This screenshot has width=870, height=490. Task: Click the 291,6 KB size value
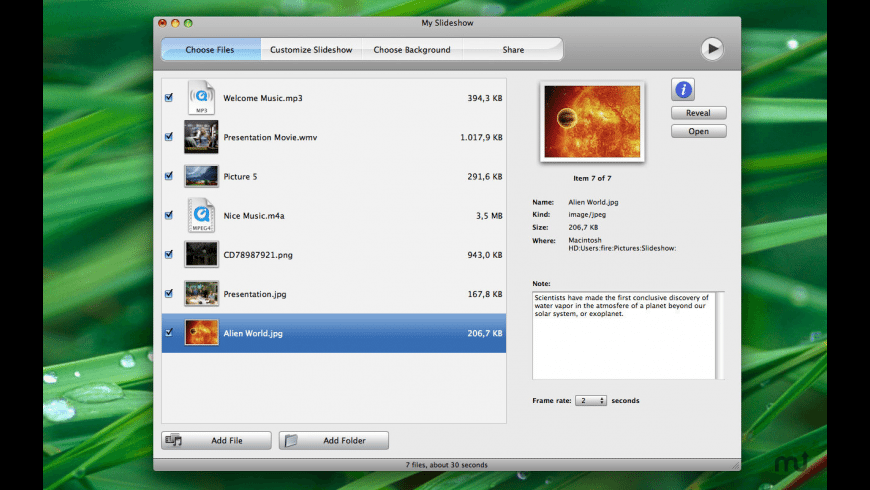(485, 176)
